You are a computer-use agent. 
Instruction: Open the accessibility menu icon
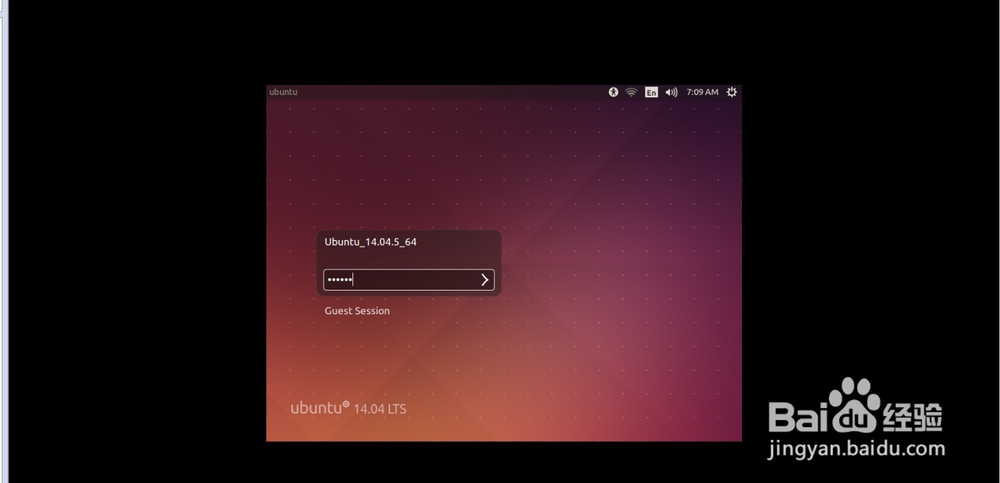click(x=613, y=92)
